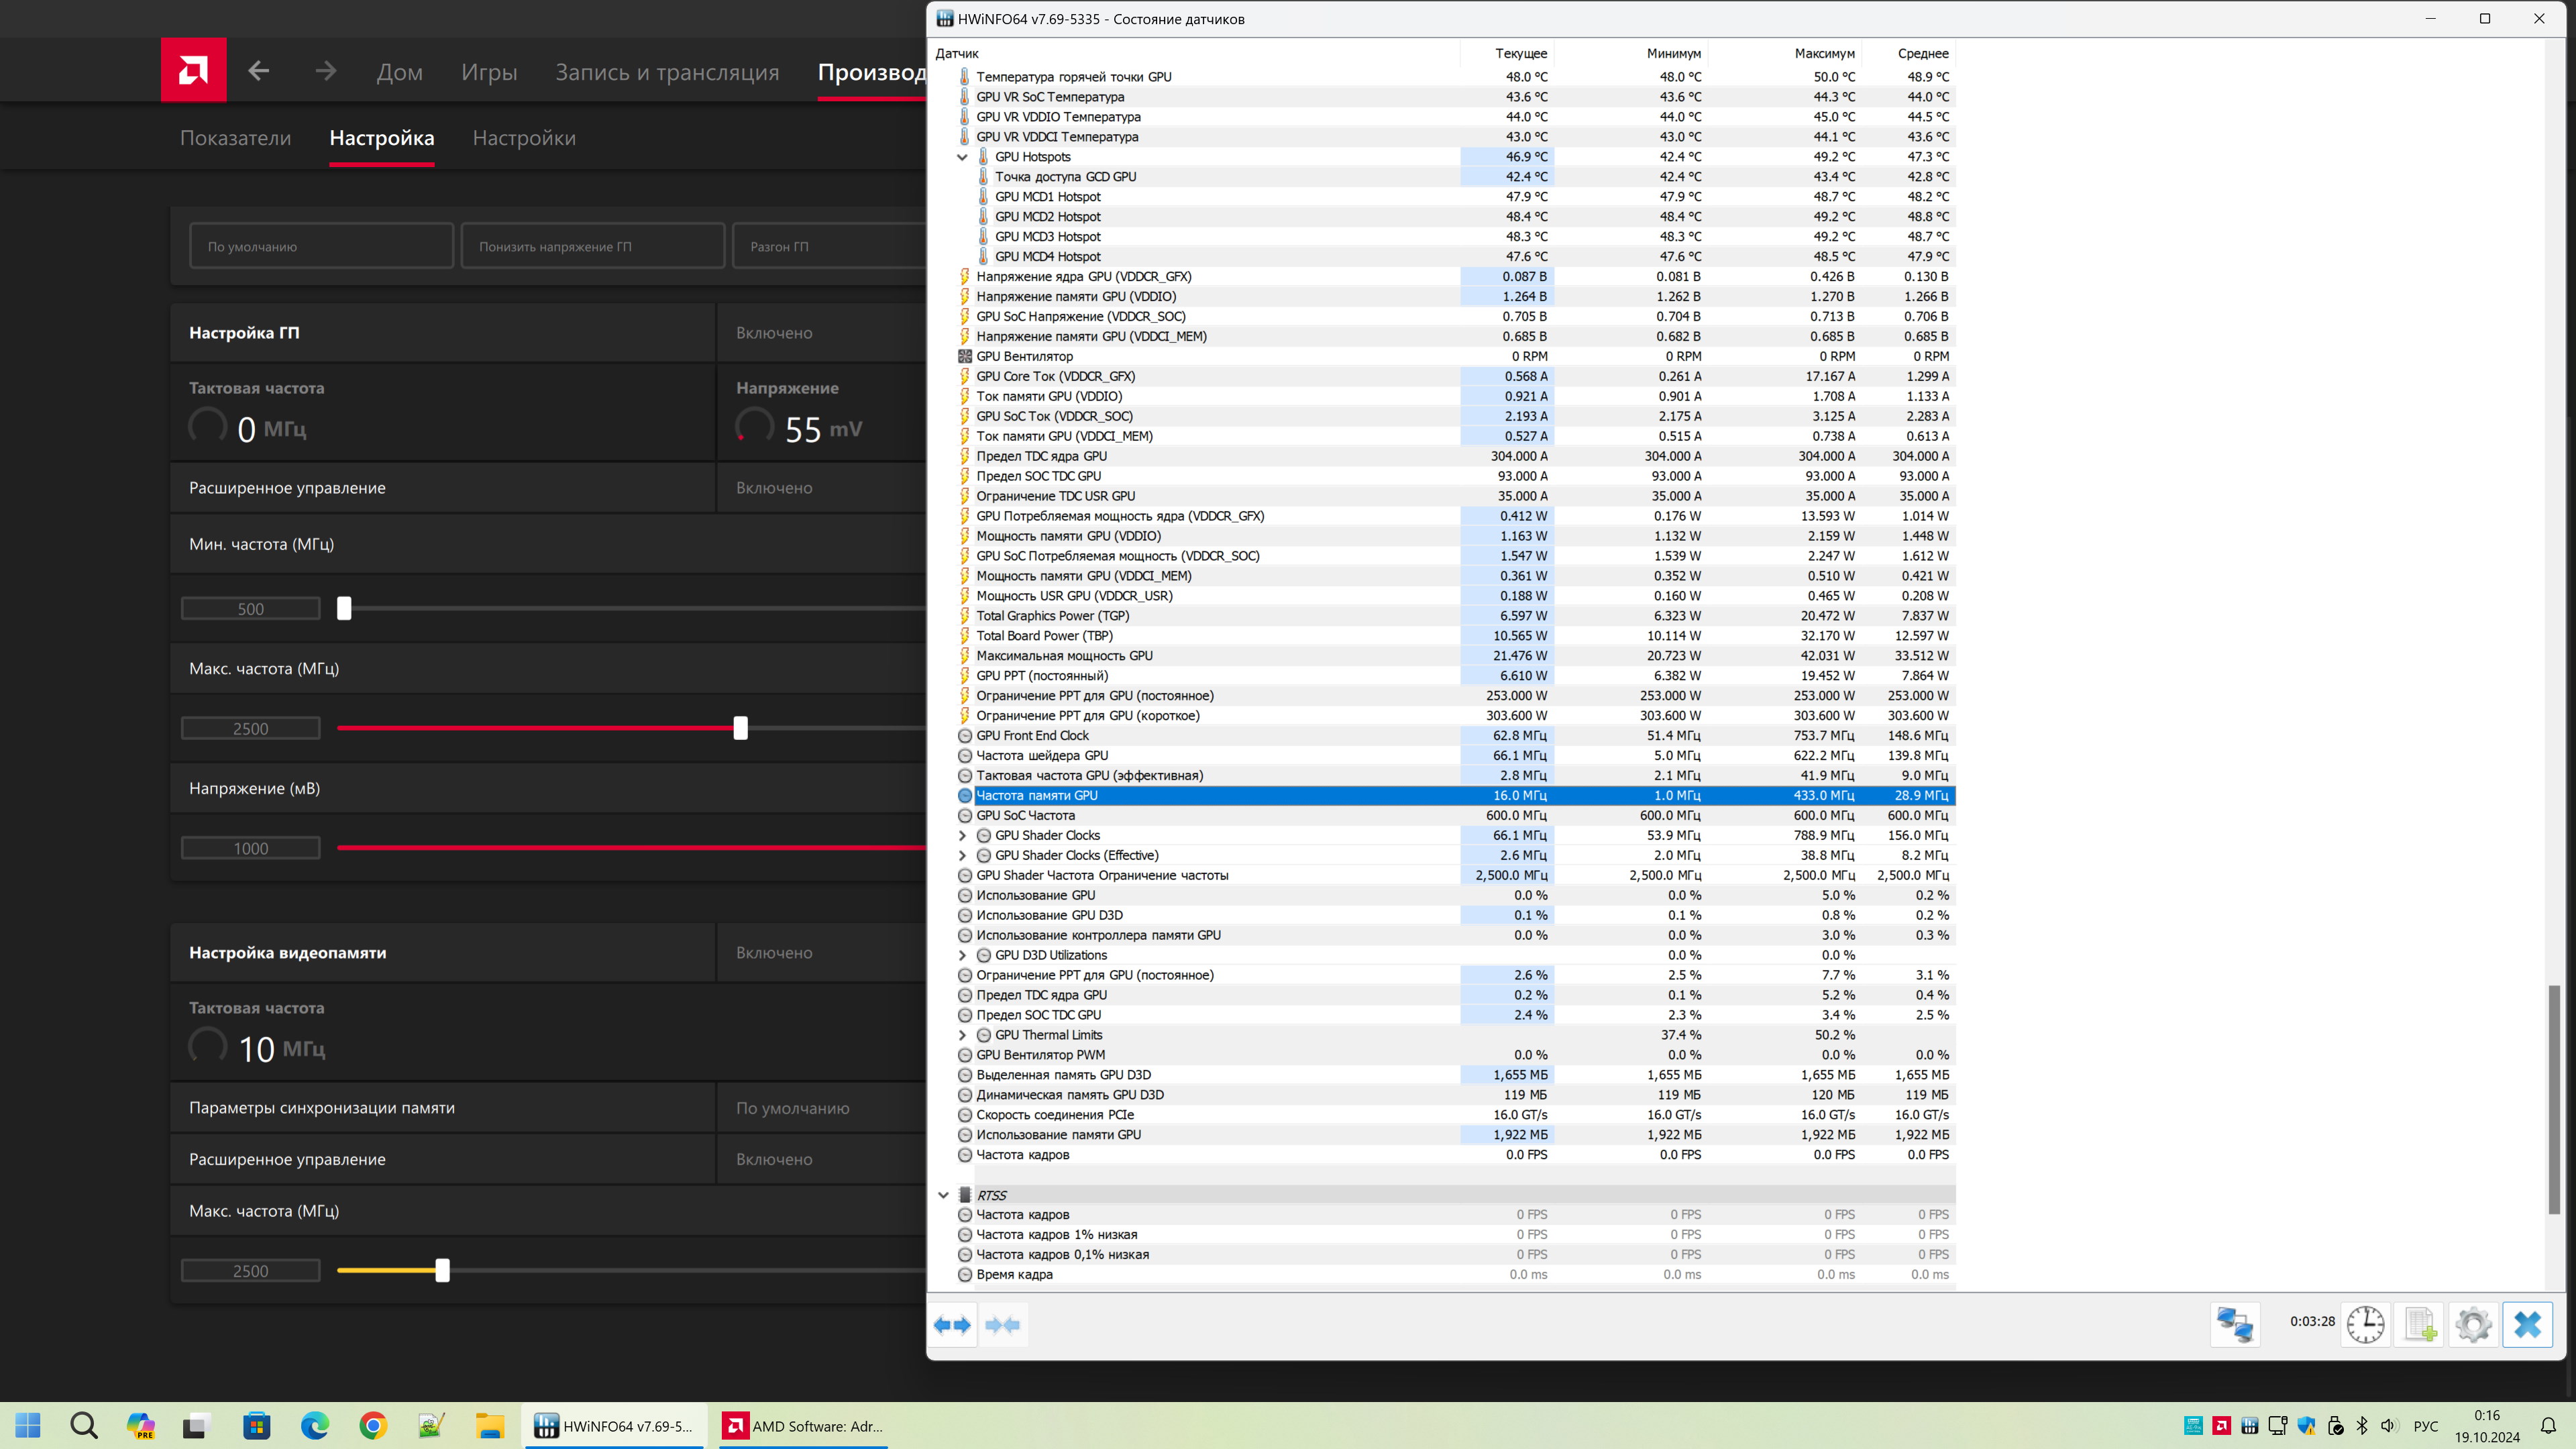Collapse the GPU Hotspots tree group

click(x=962, y=157)
